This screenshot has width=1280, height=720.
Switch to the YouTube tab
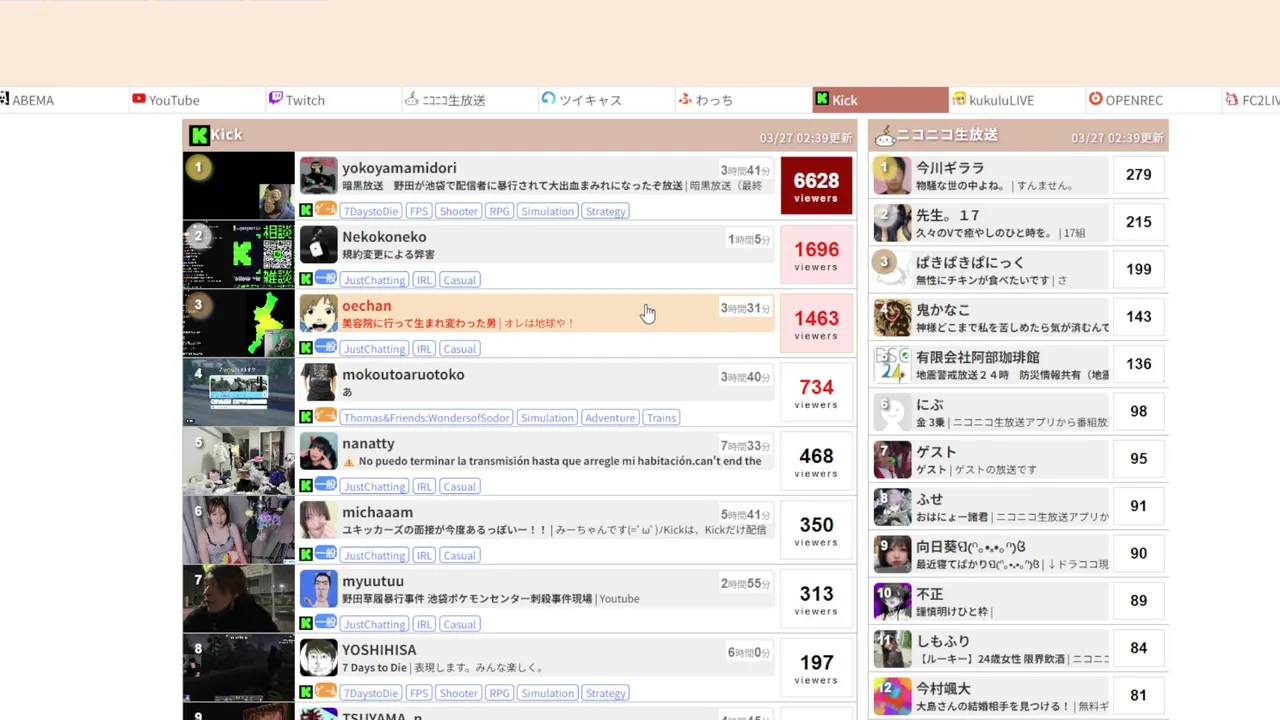(x=196, y=100)
